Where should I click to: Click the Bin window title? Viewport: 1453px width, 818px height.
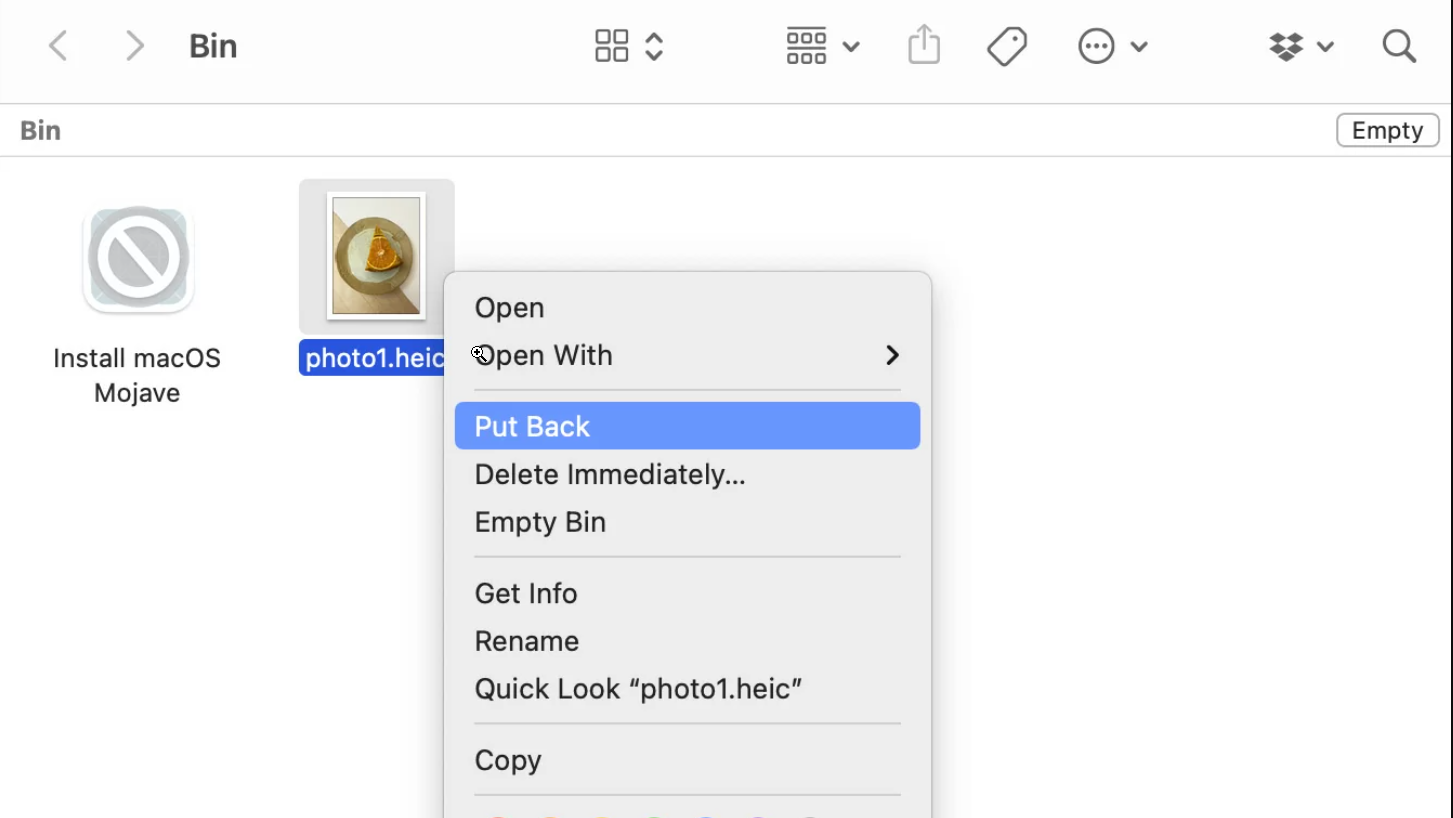(213, 46)
